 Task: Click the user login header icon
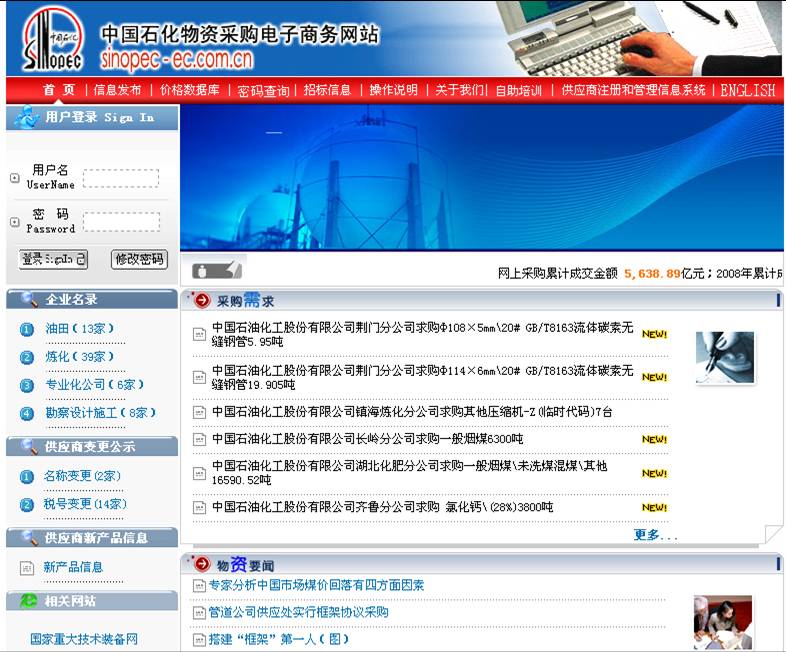click(27, 117)
